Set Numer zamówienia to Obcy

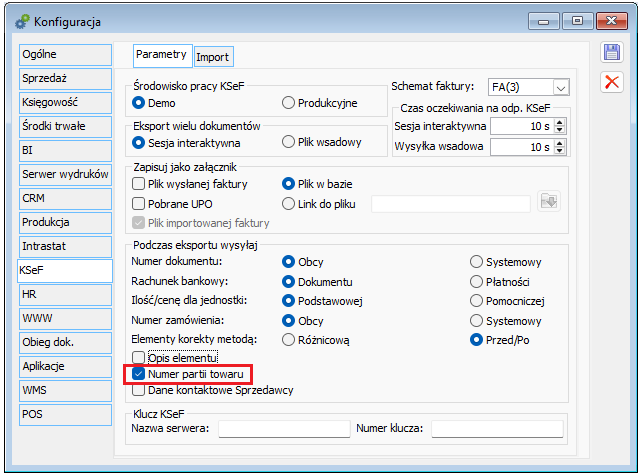(288, 320)
